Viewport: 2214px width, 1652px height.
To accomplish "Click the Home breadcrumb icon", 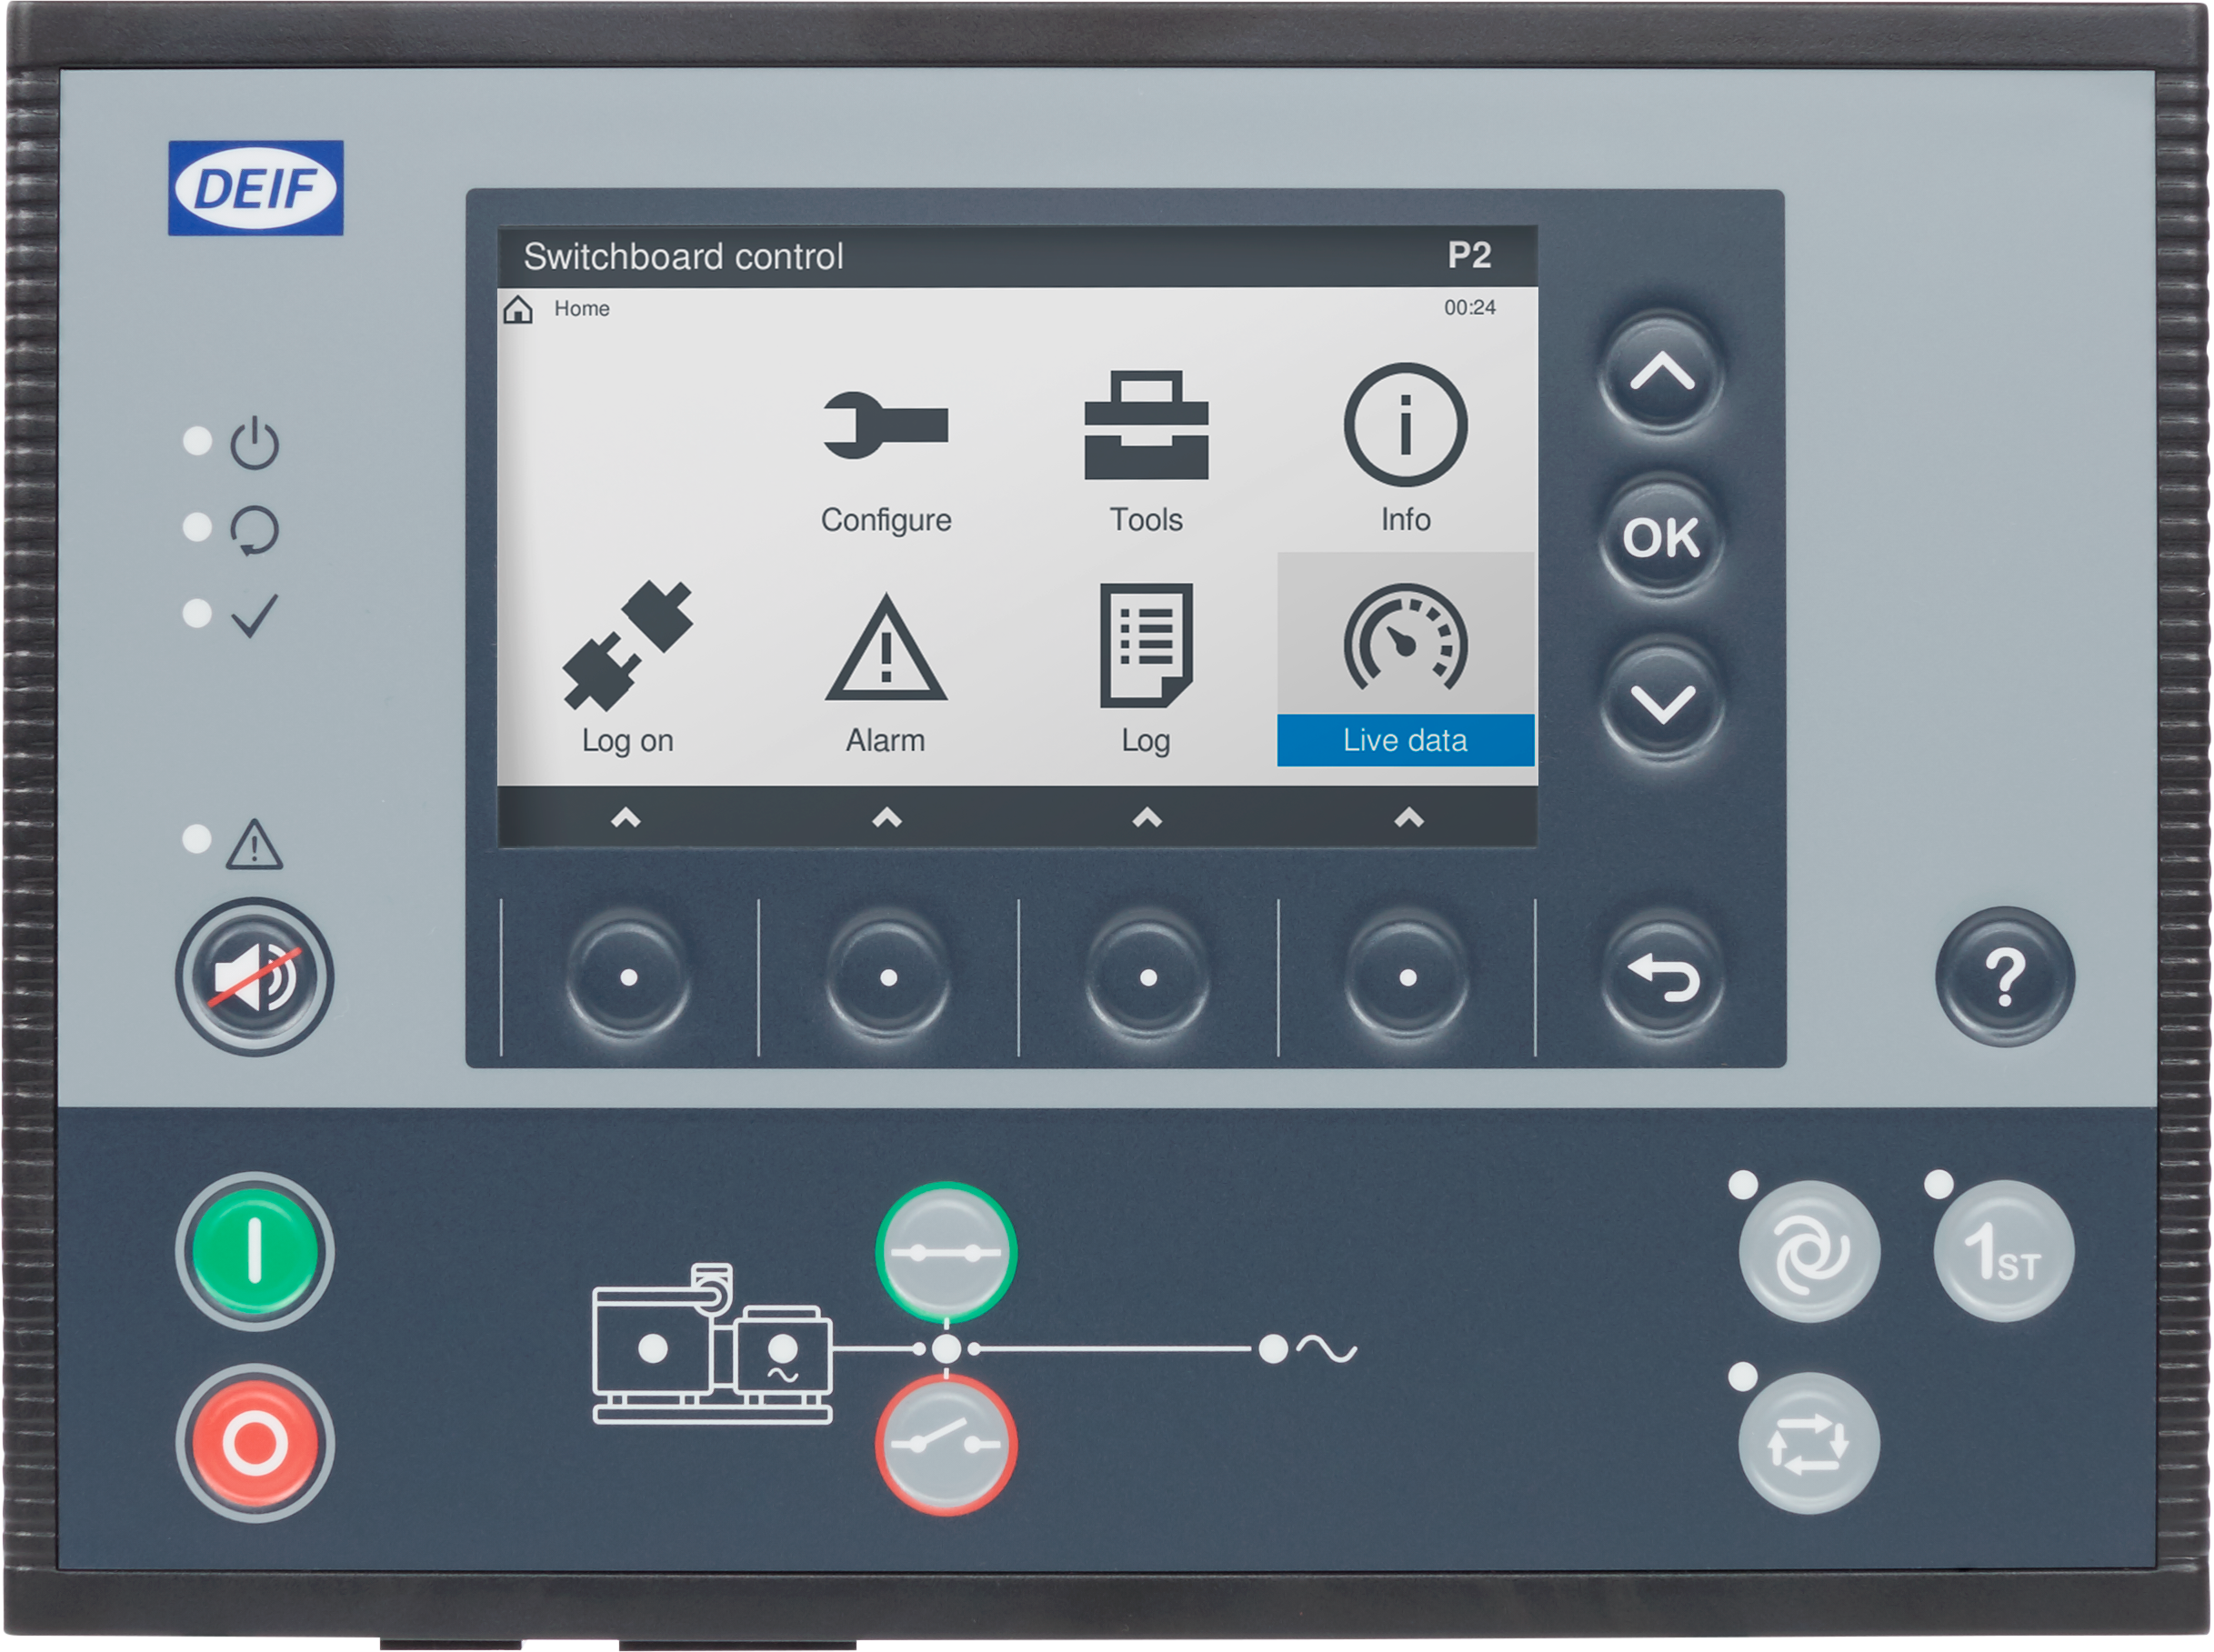I will pos(518,309).
